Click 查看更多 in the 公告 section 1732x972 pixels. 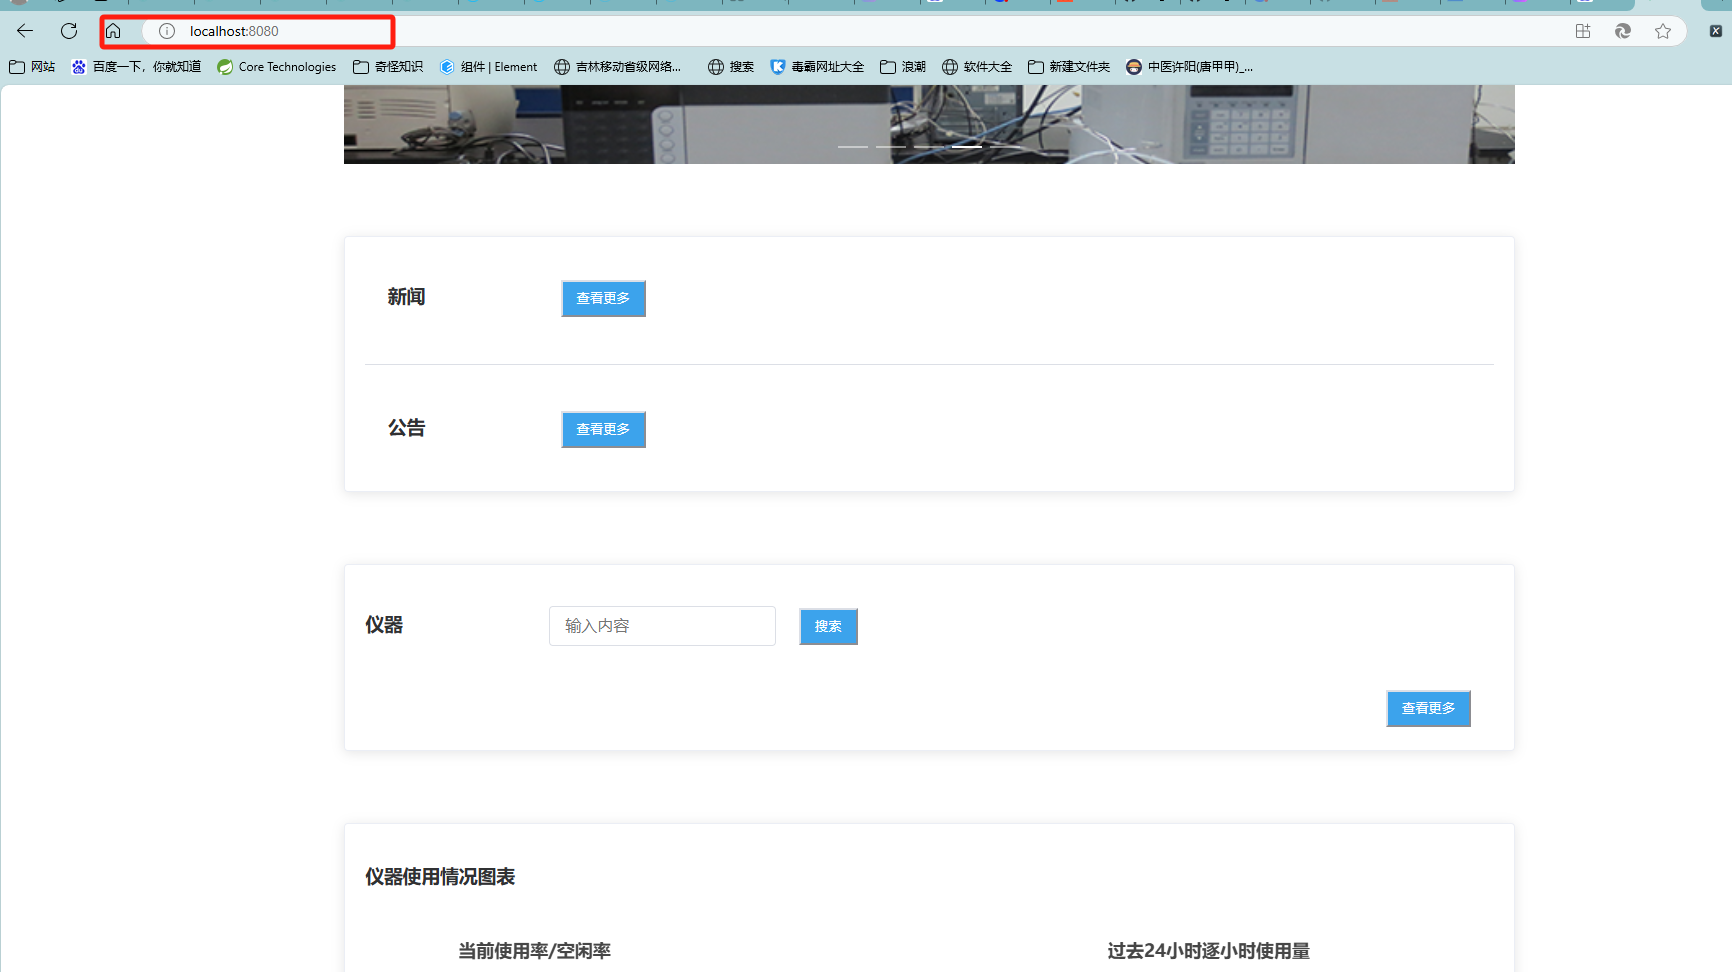point(603,429)
